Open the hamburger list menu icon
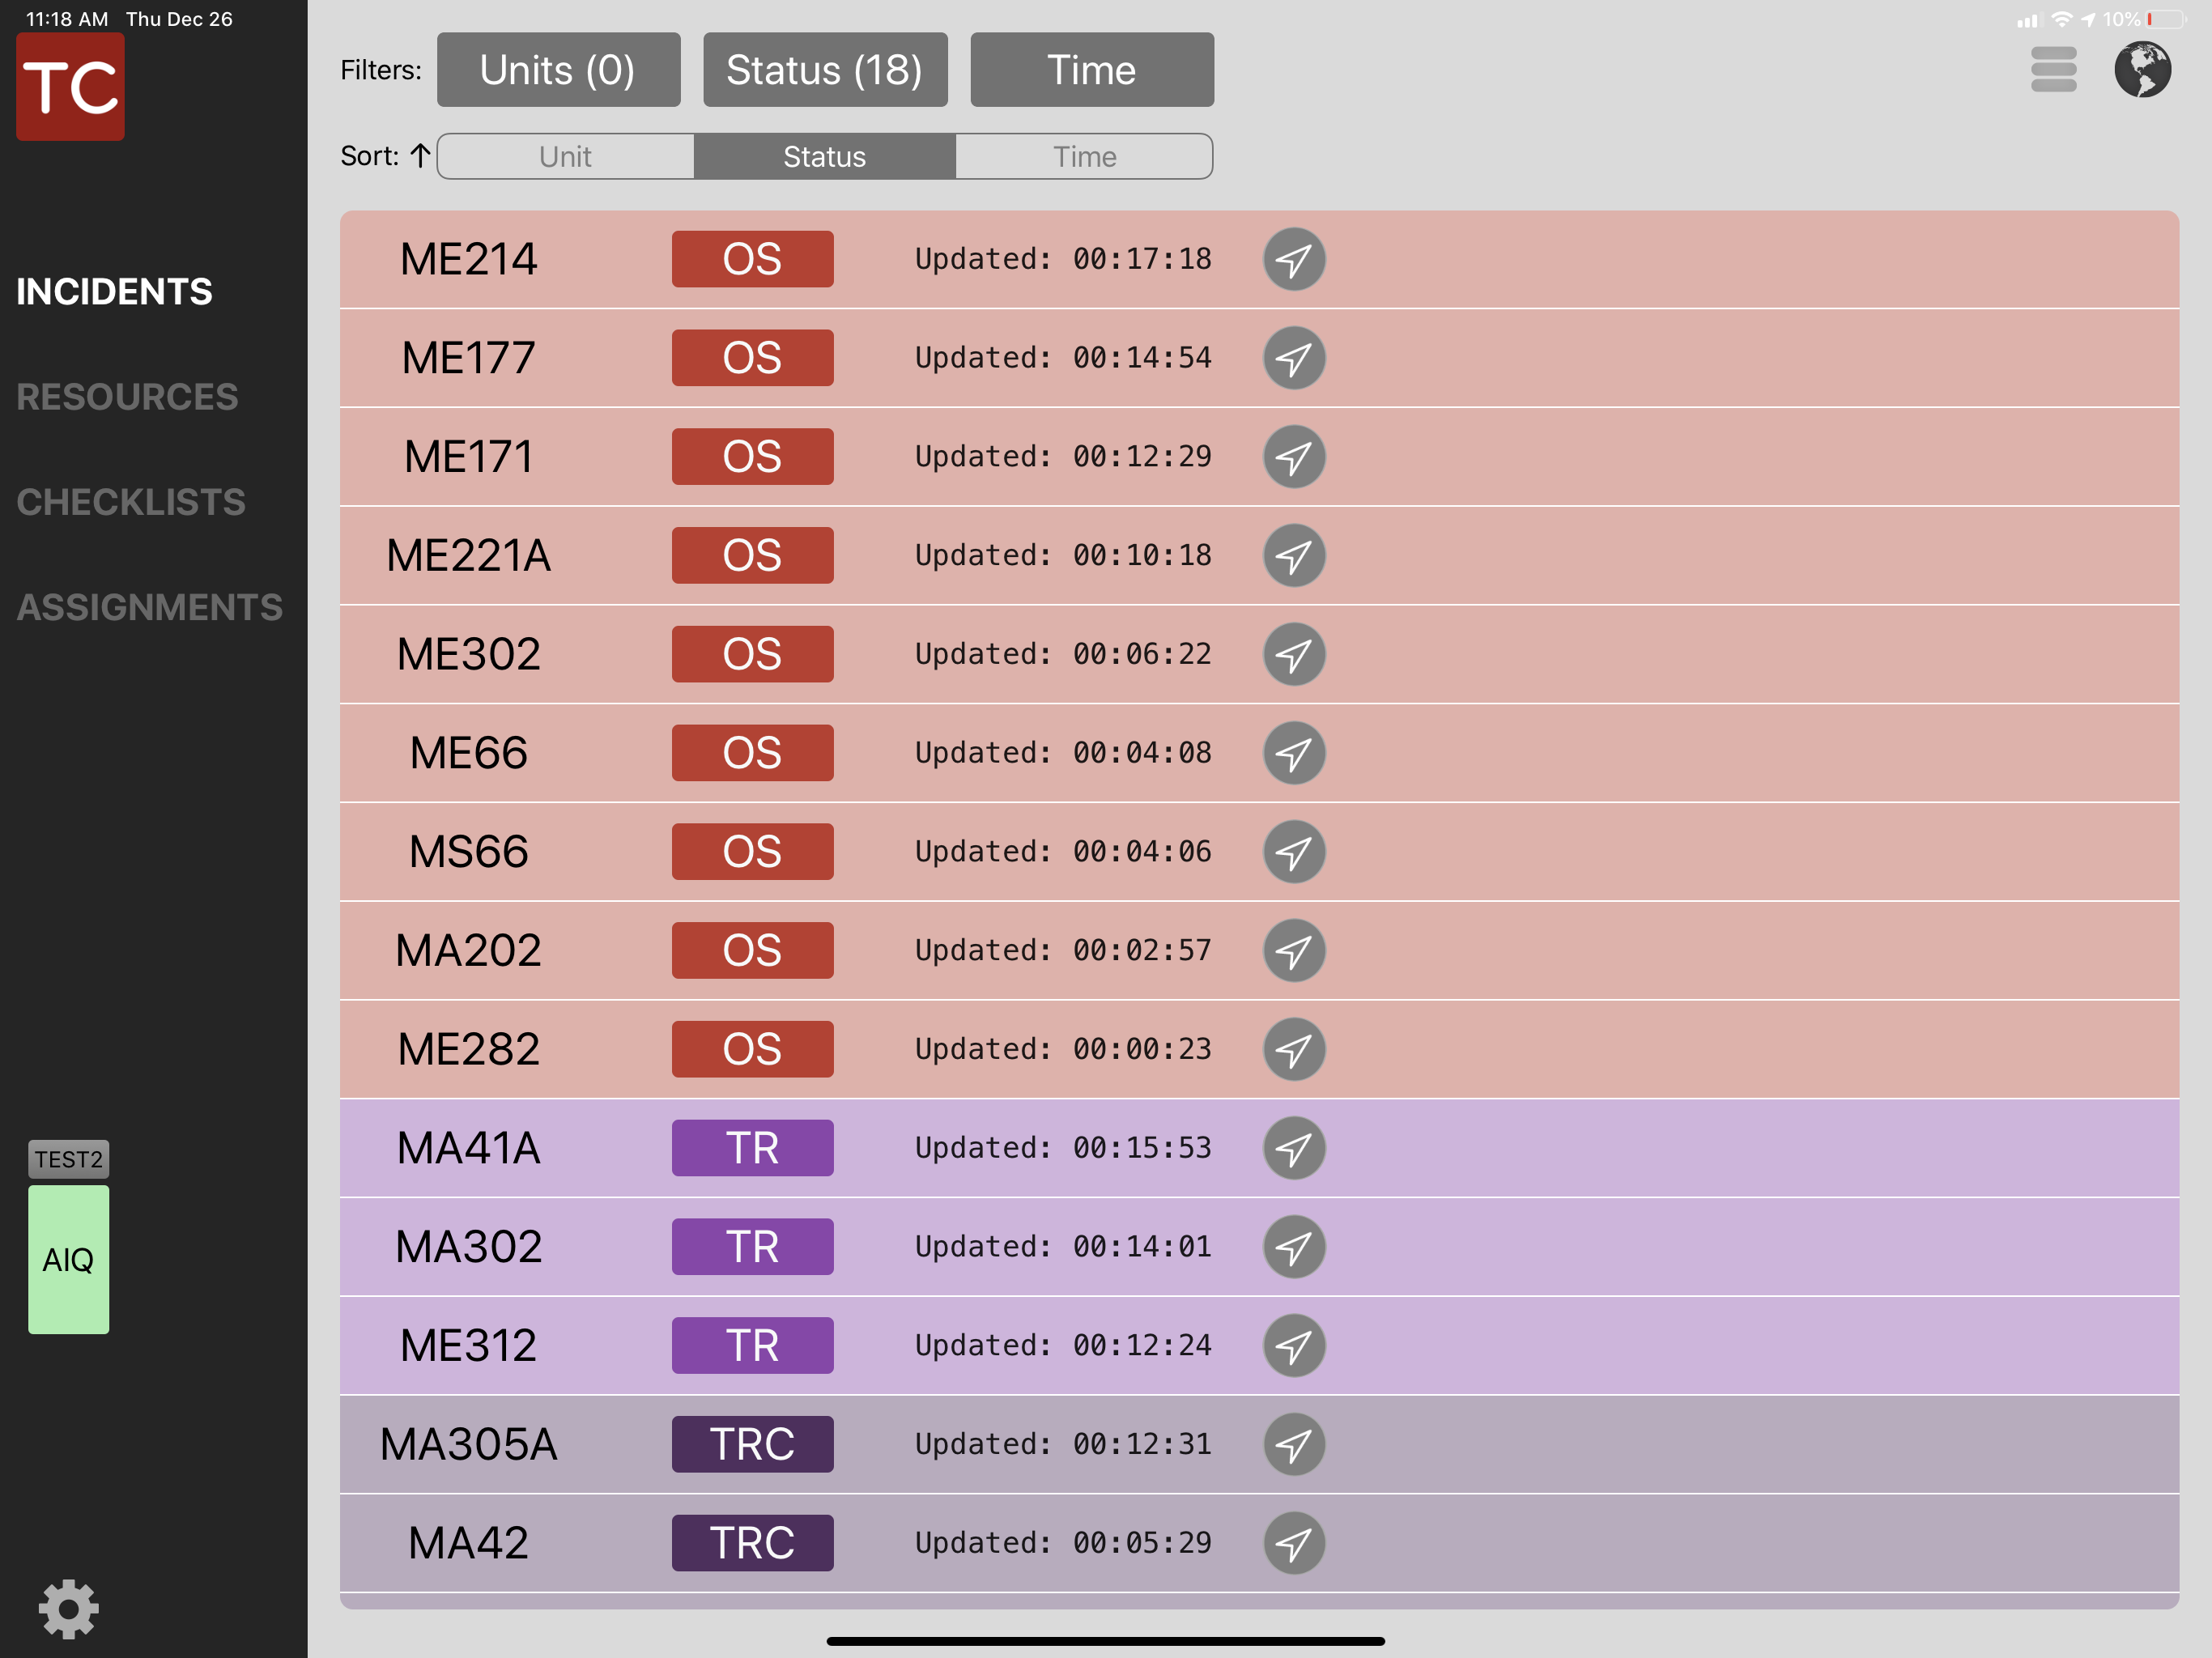This screenshot has width=2212, height=1658. pos(2053,70)
